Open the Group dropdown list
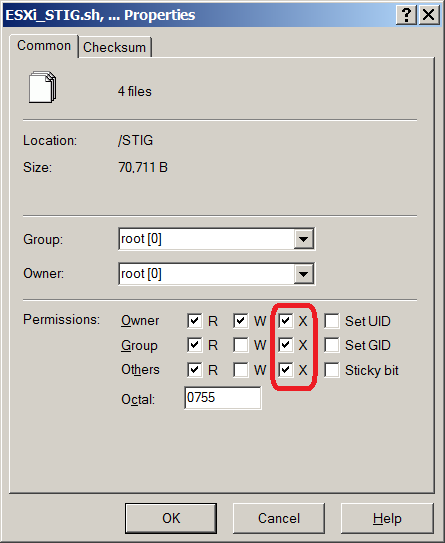Viewport: 445px width, 543px height. [303, 239]
